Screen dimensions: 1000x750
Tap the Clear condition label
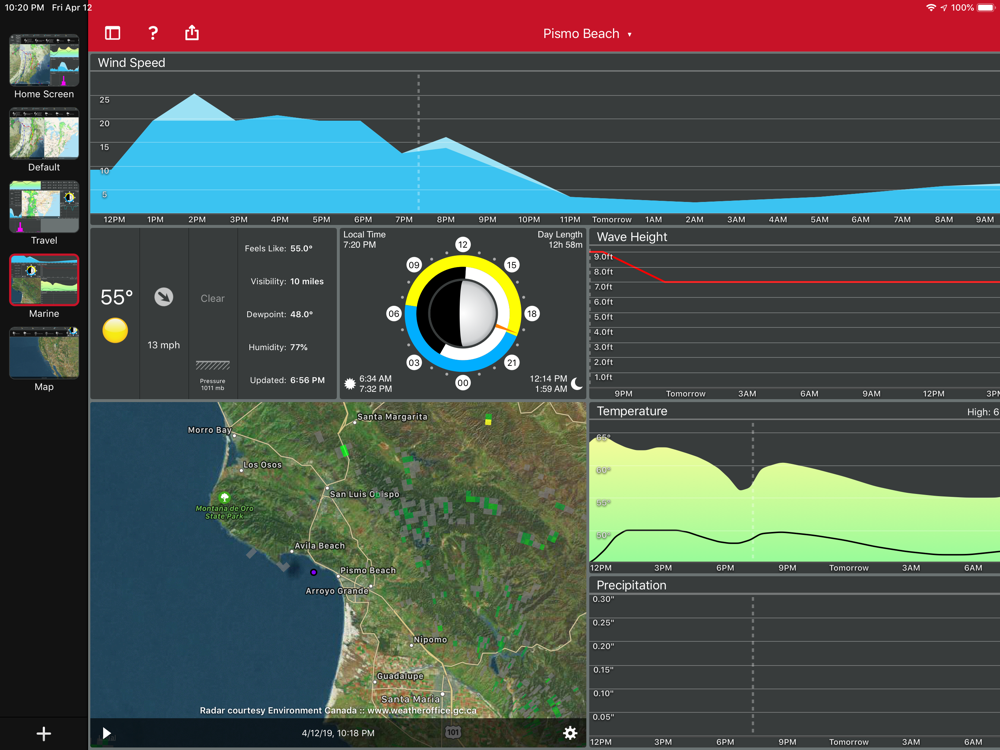click(212, 298)
